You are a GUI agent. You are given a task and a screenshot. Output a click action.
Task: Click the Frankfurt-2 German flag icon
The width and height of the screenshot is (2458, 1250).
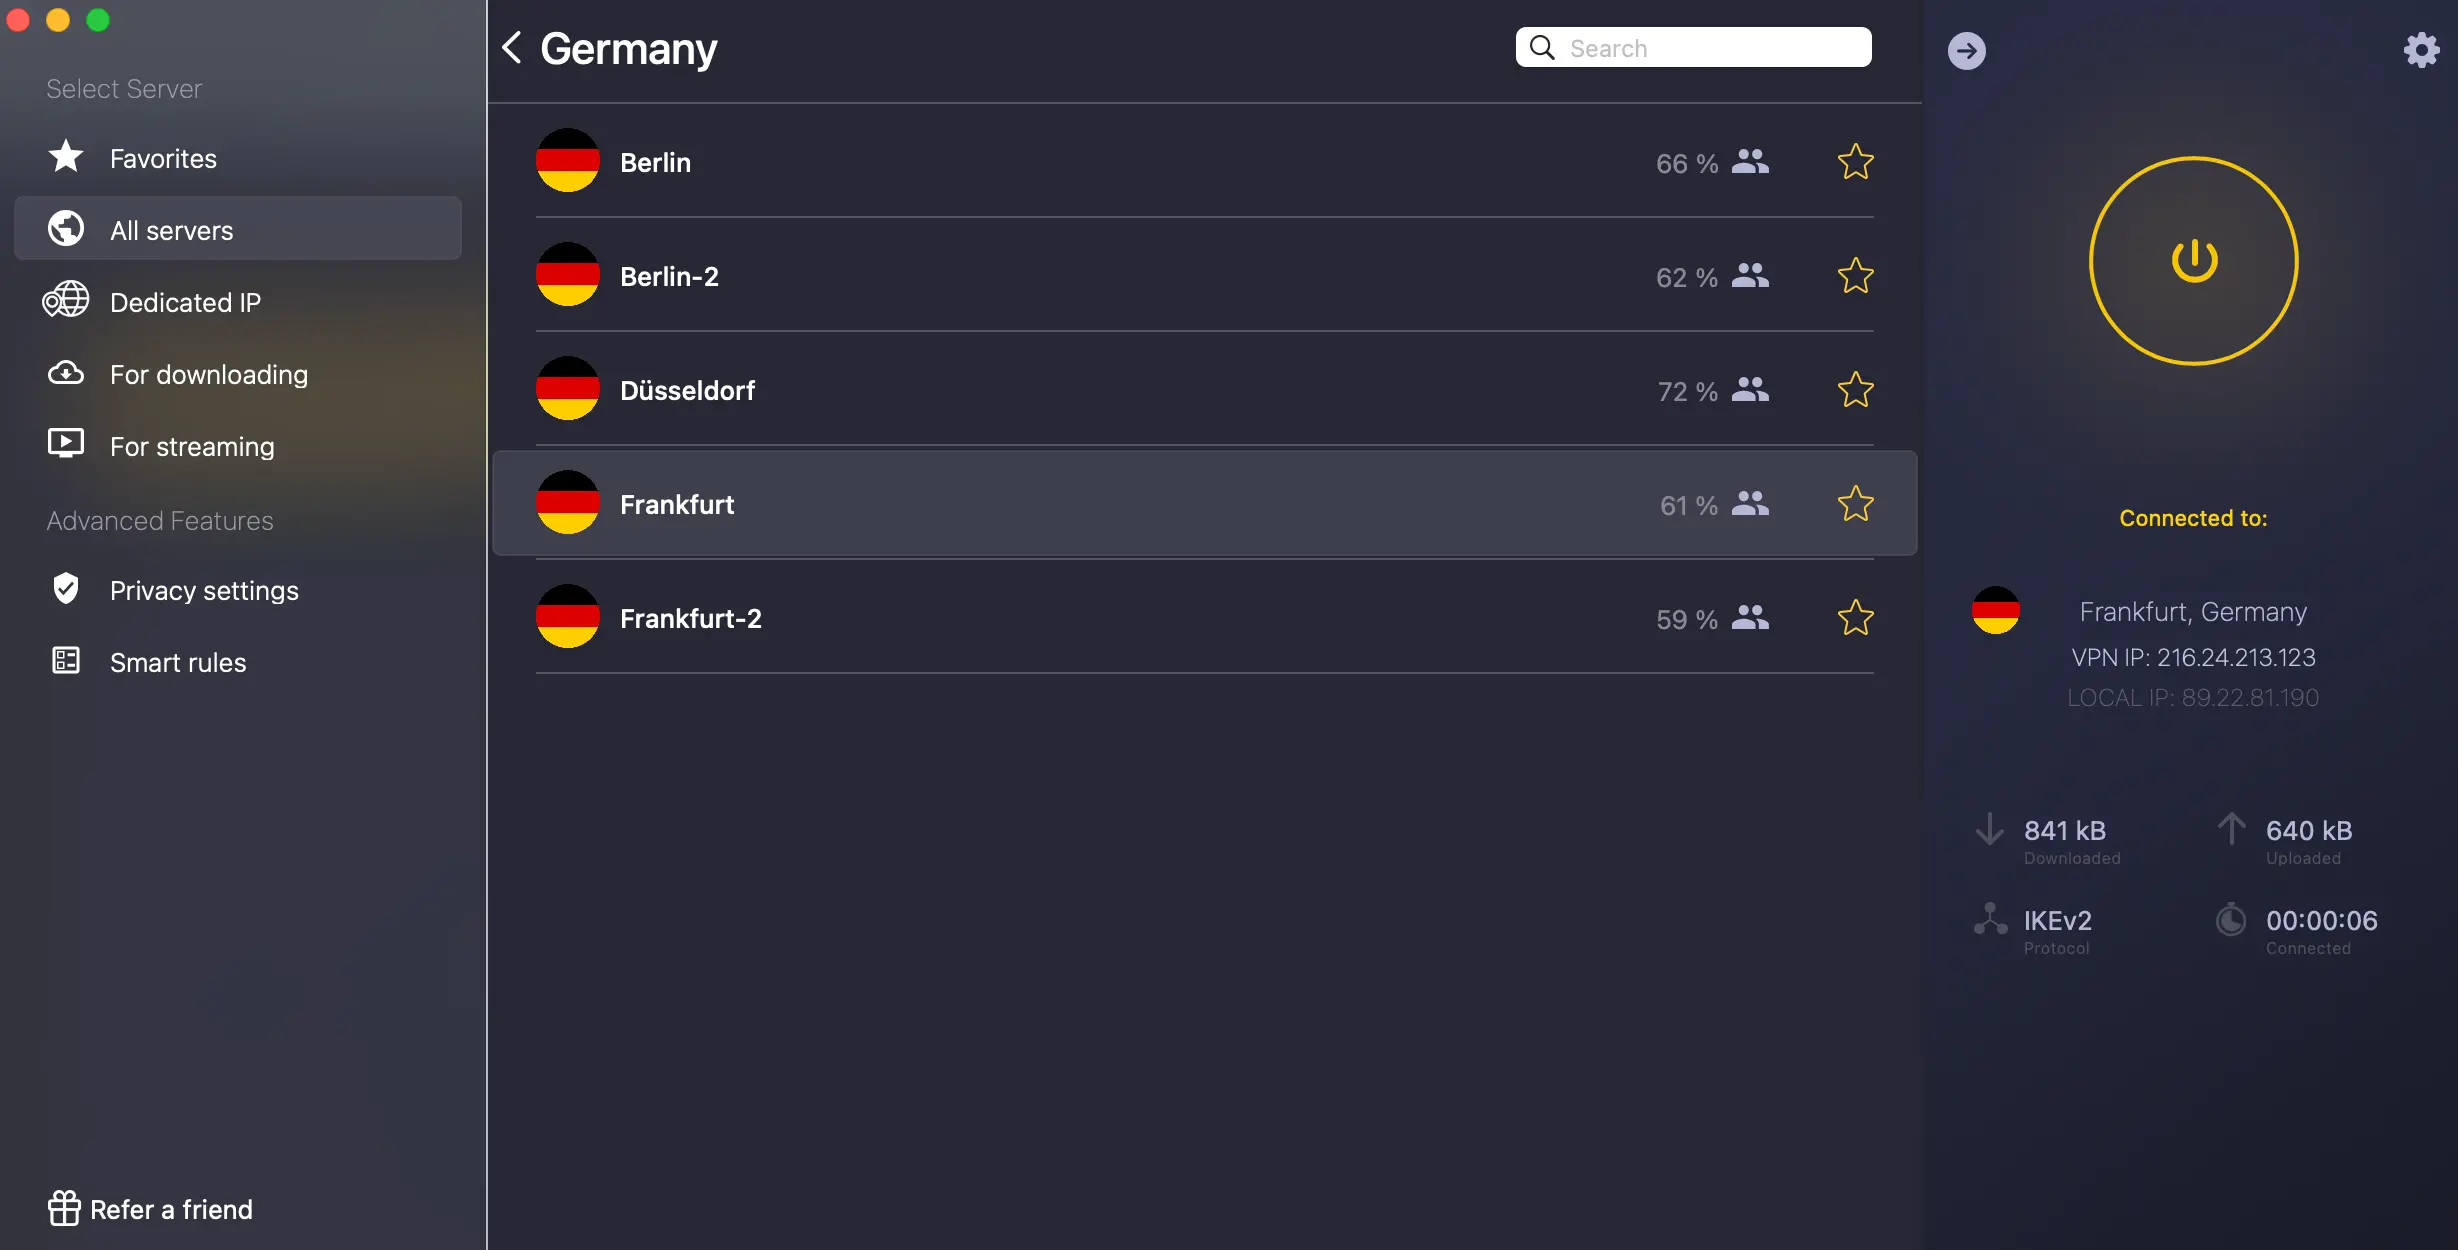click(567, 617)
